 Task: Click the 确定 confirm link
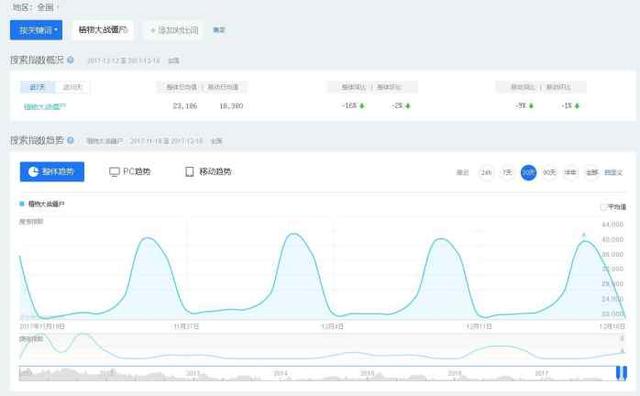219,30
